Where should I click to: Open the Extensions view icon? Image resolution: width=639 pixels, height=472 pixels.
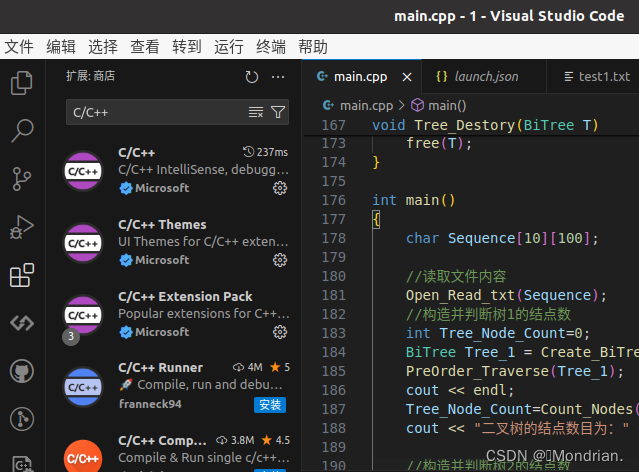[22, 275]
